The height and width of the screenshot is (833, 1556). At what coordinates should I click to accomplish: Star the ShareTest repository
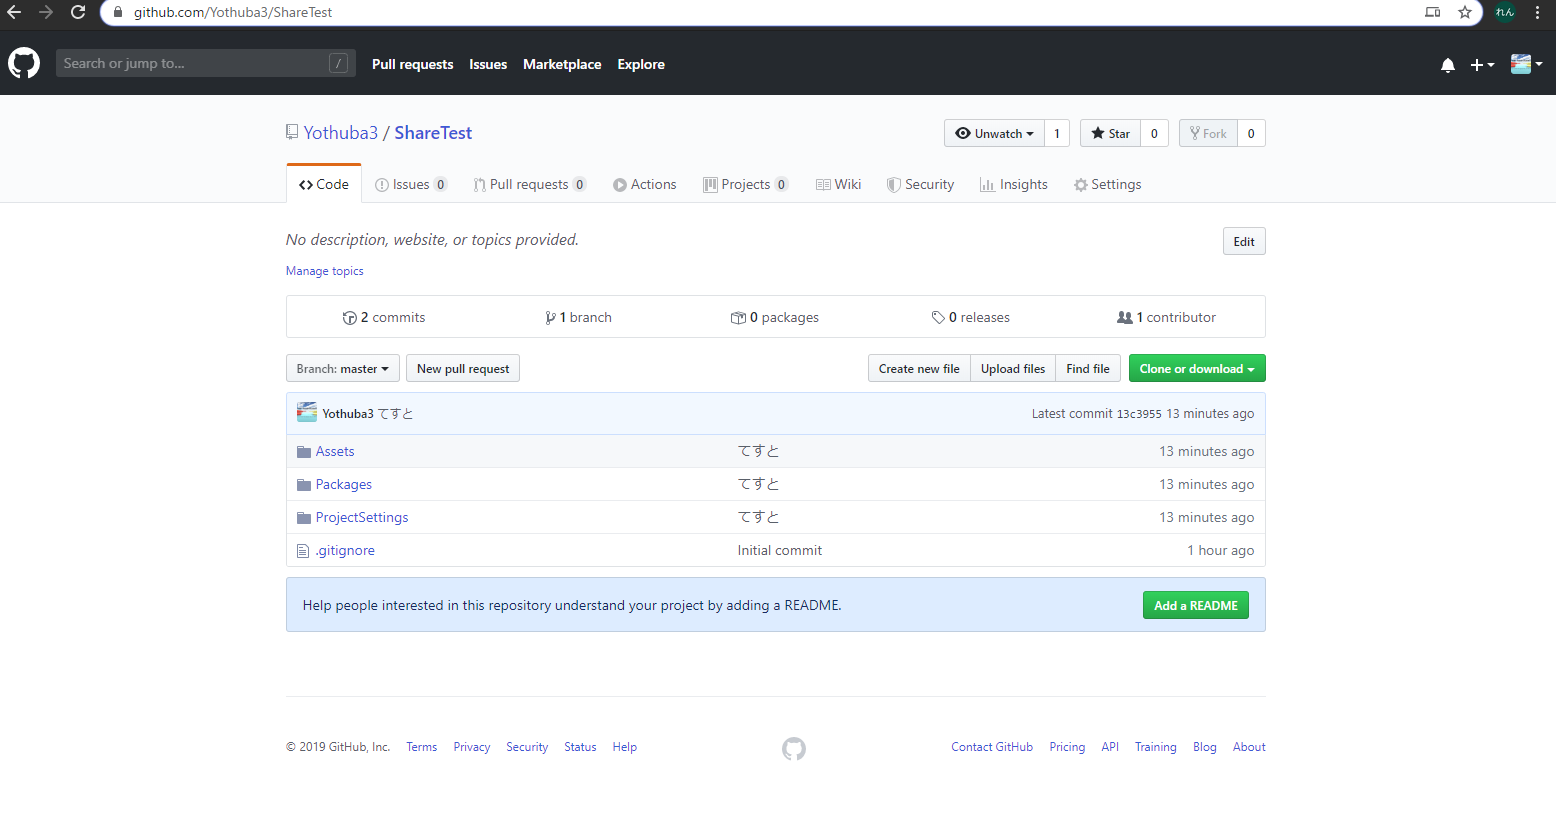[x=1110, y=134]
